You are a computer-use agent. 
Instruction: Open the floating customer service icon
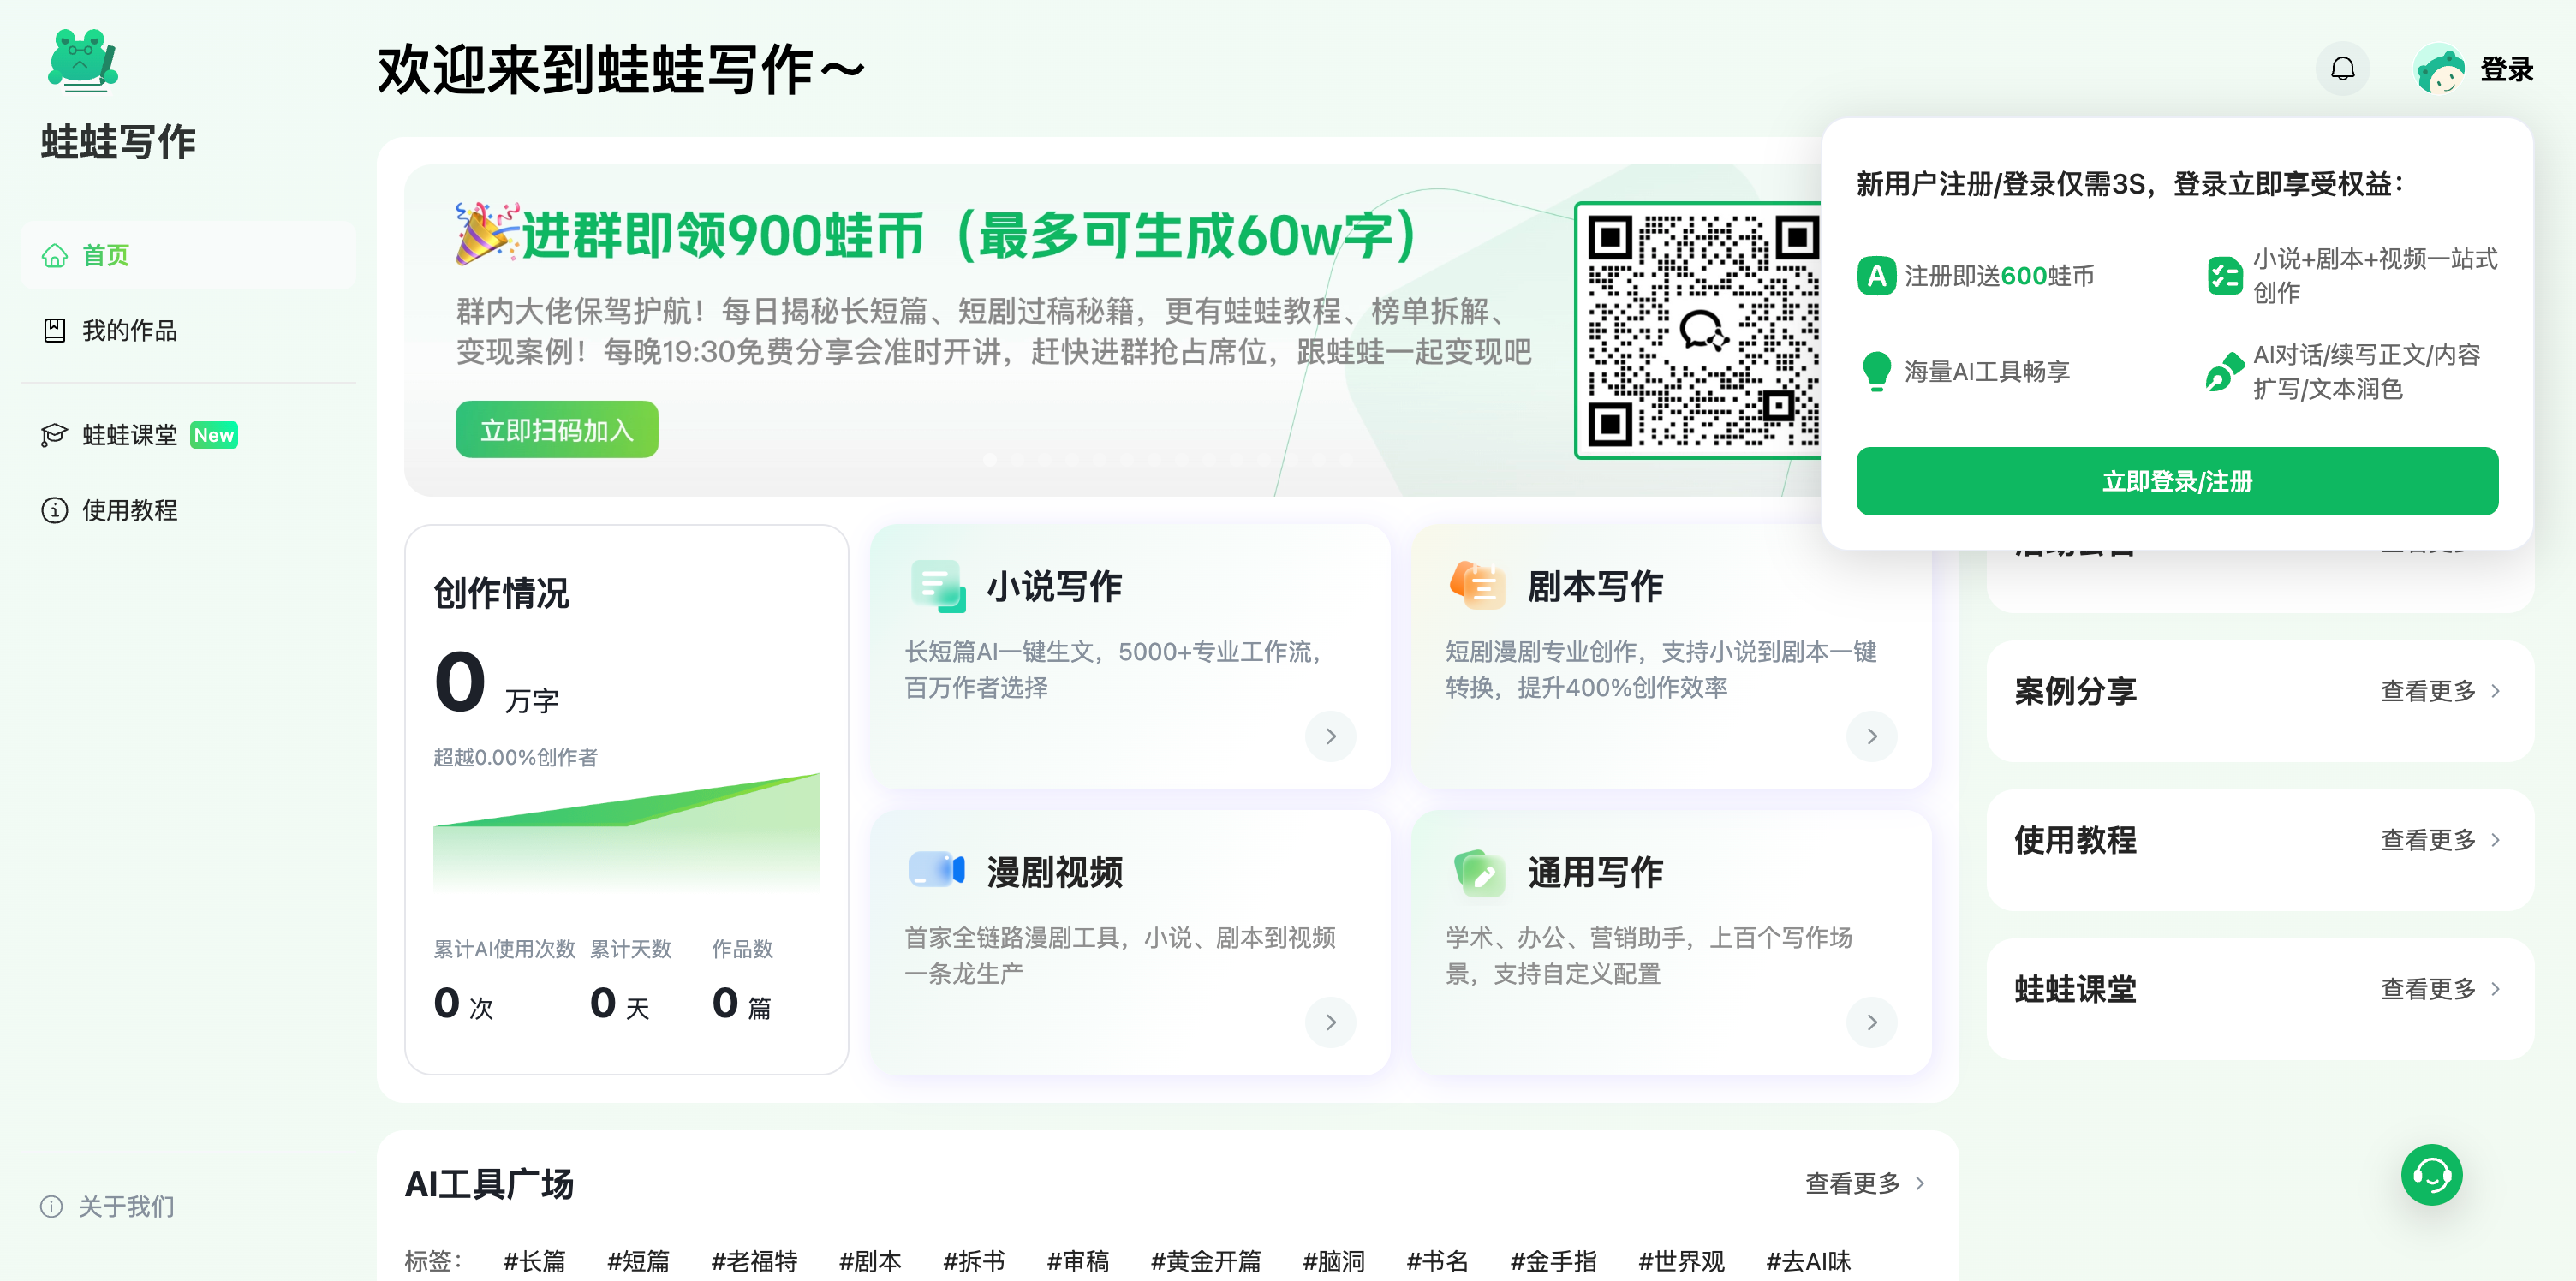2434,1175
